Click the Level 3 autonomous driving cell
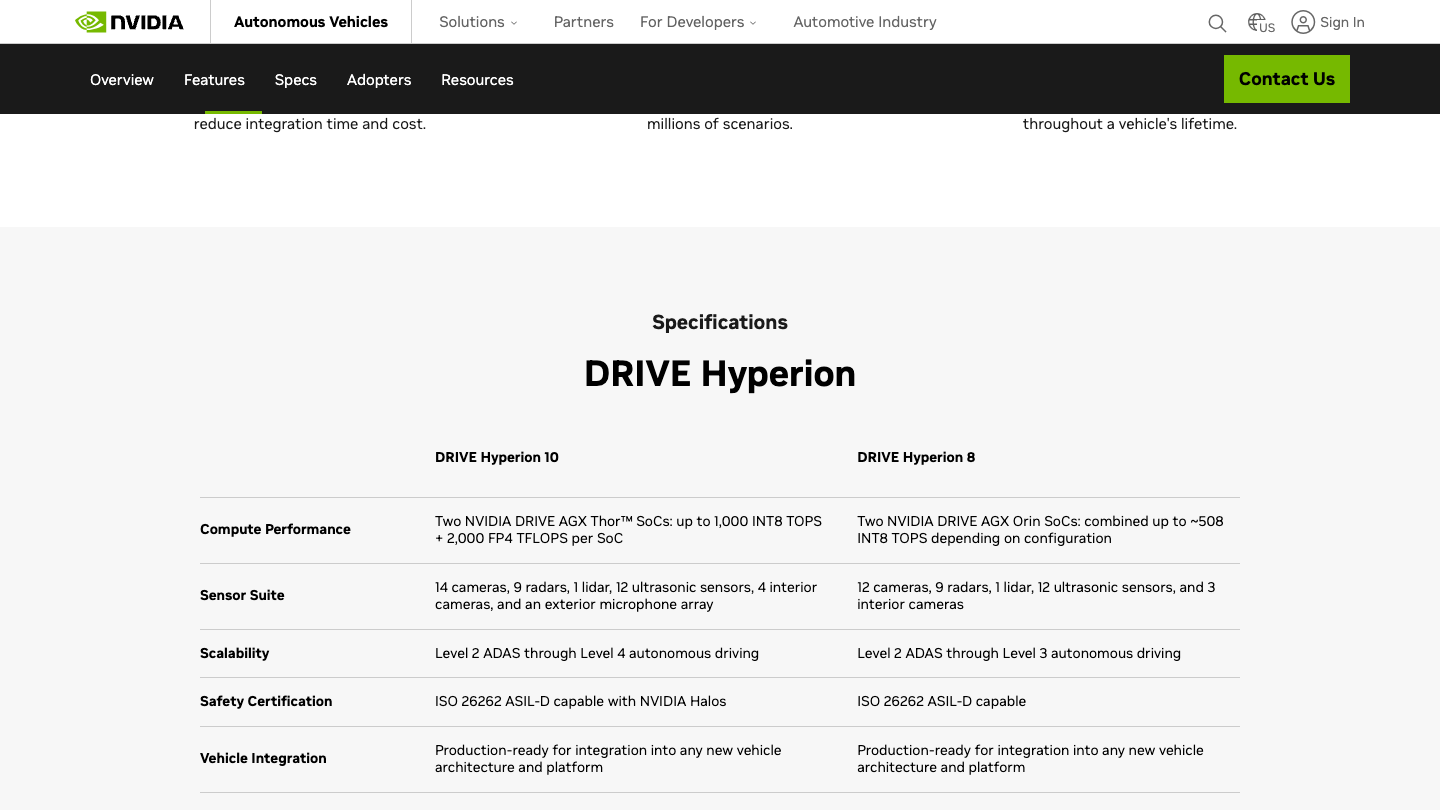 pos(1019,653)
